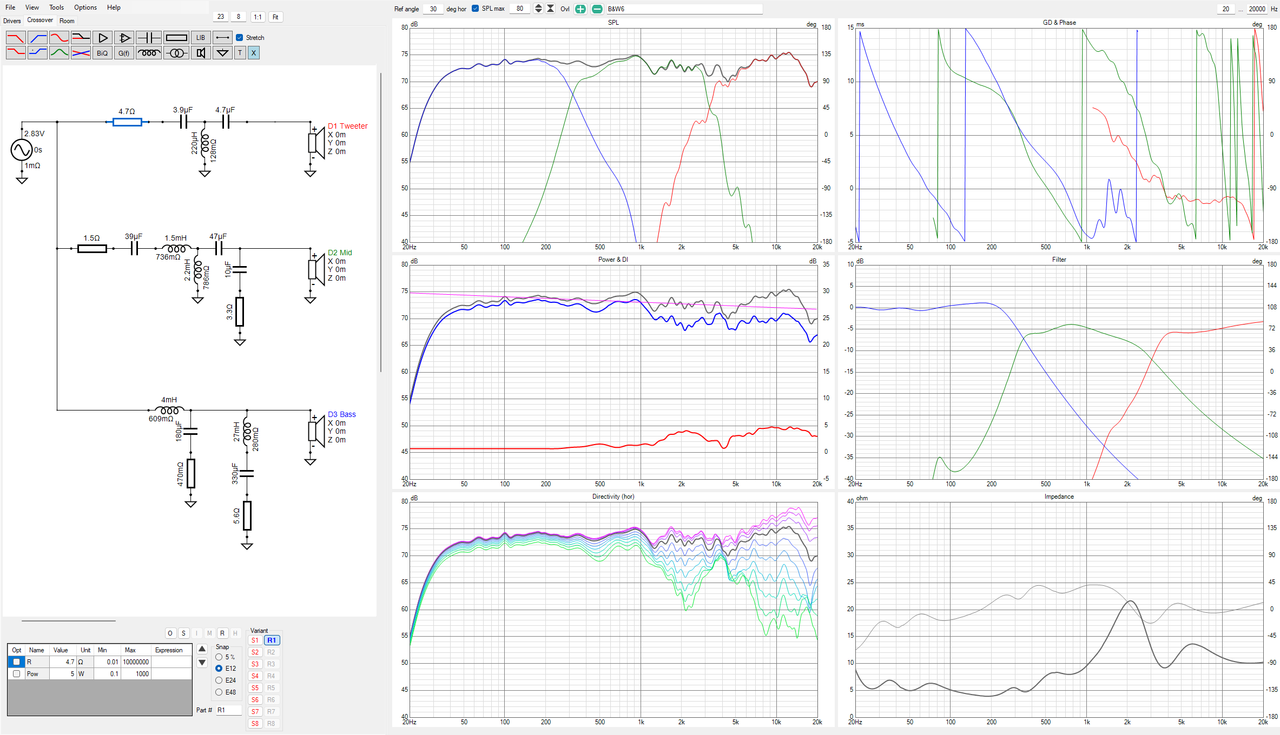
Task: Click the green plus overlay button
Action: coord(580,8)
